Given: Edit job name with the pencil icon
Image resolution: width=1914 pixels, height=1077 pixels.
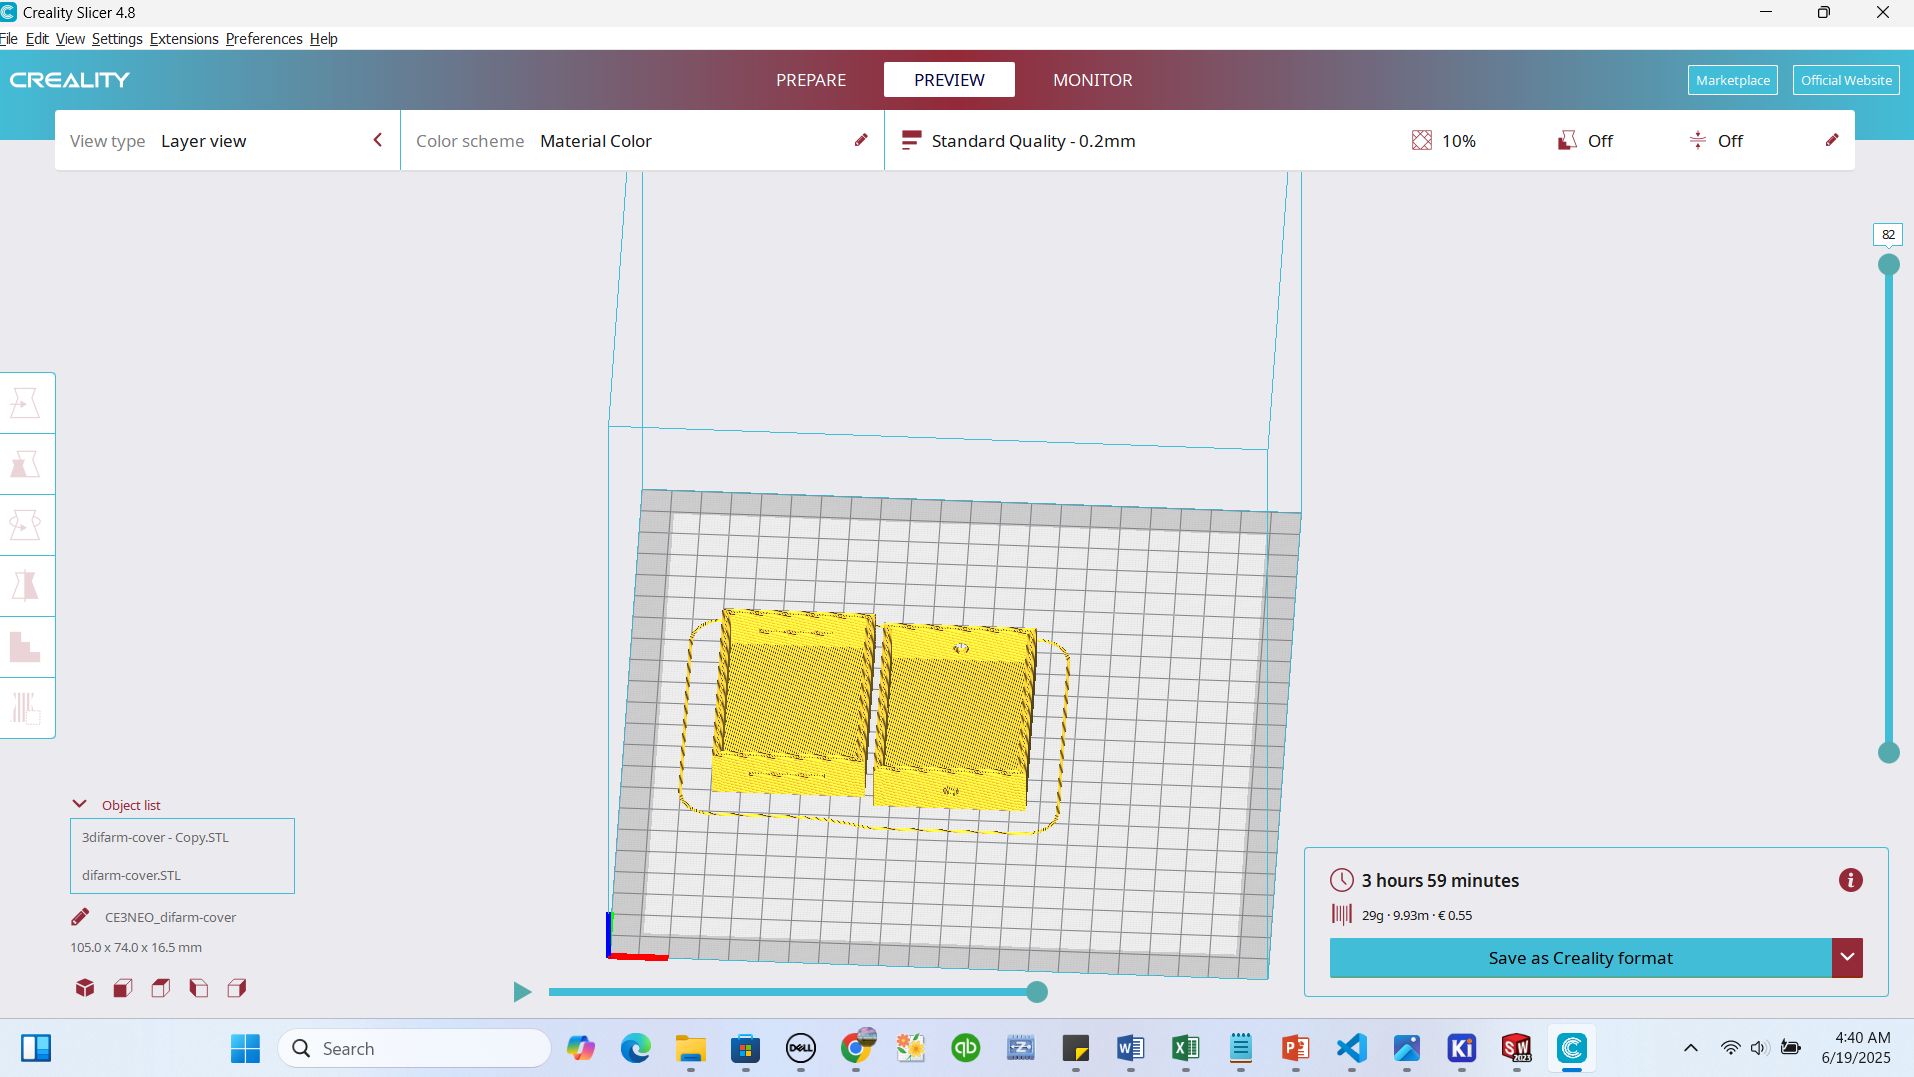Looking at the screenshot, I should (80, 917).
